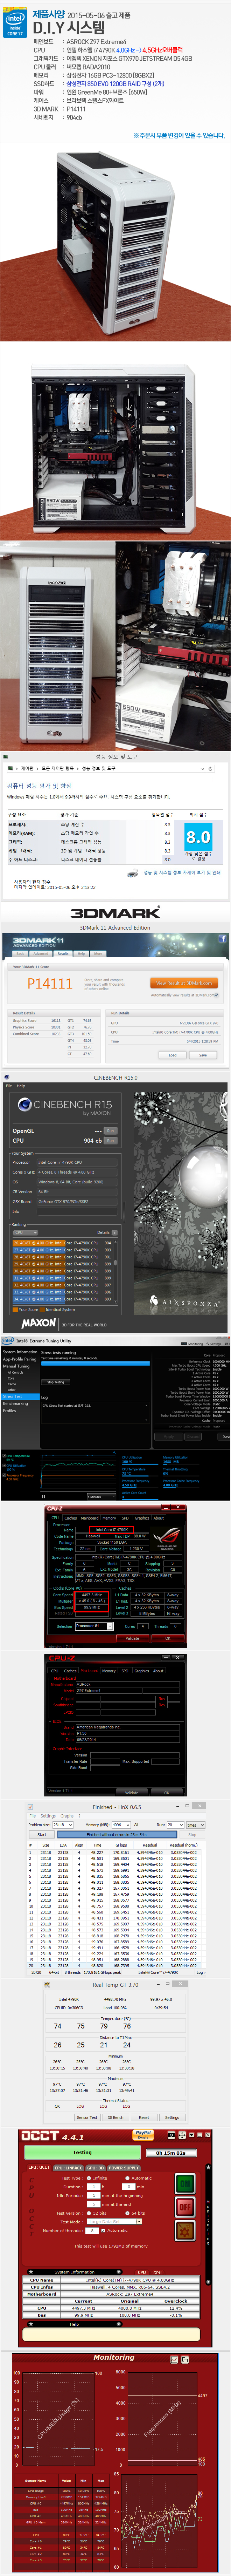Open the Results tab in 3DMark 11

(x=63, y=954)
